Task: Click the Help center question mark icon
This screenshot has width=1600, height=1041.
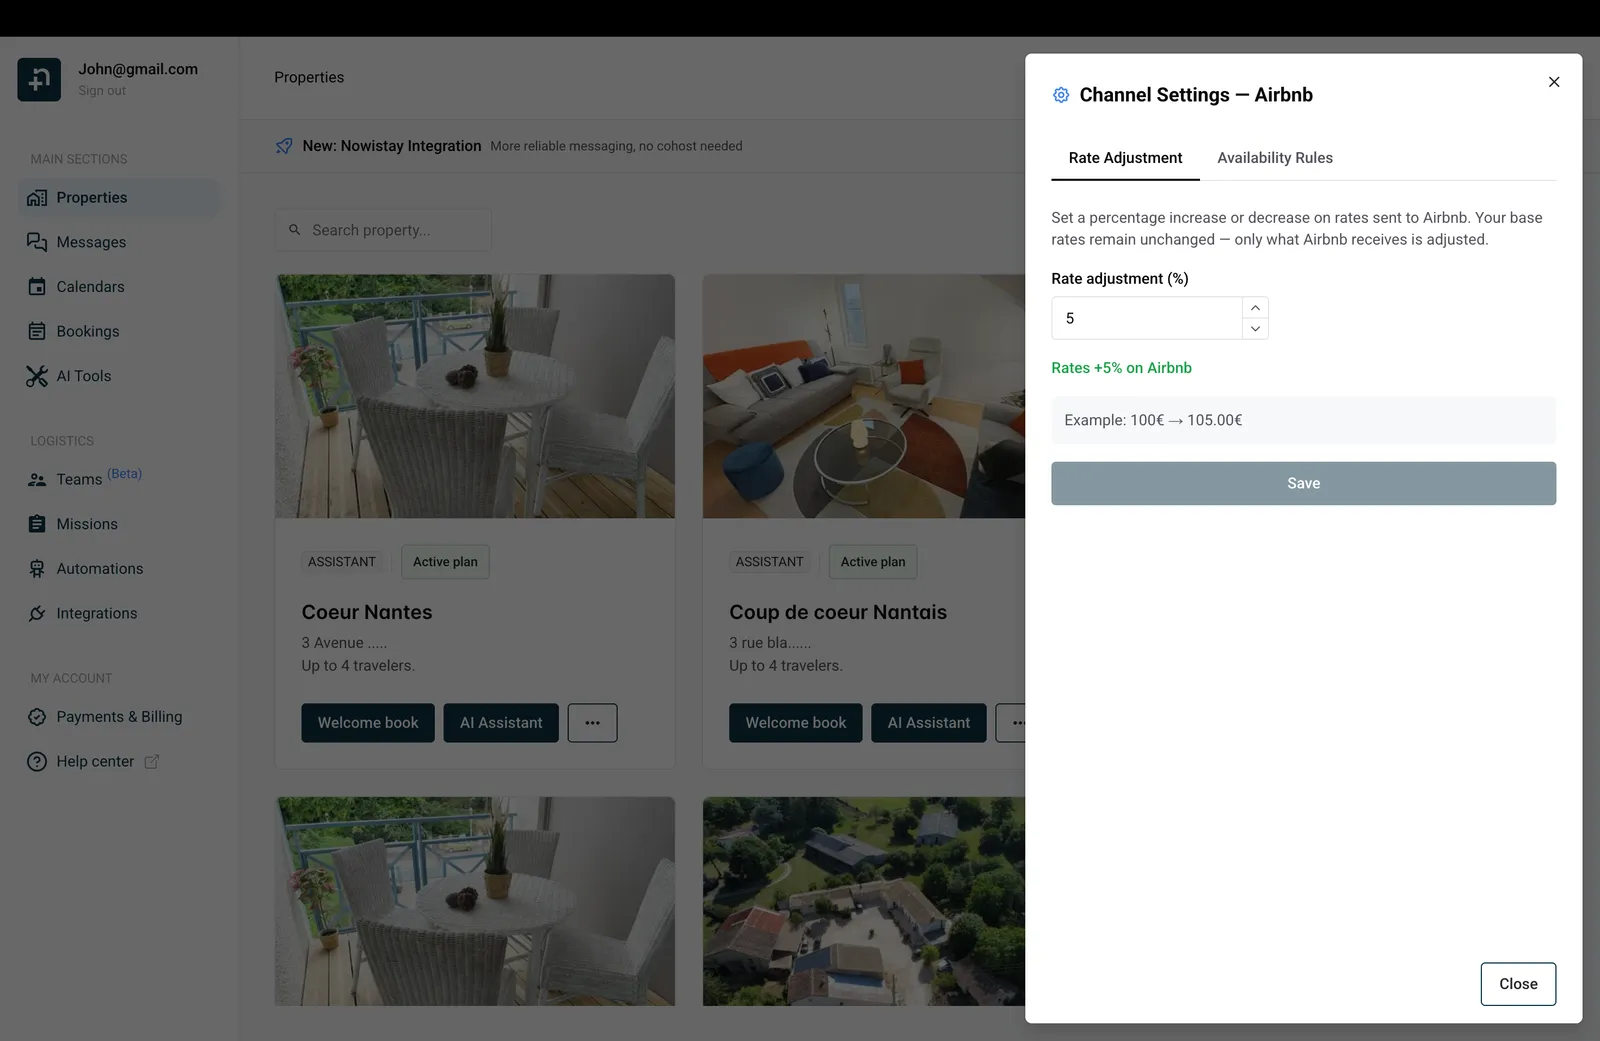Action: (x=37, y=762)
